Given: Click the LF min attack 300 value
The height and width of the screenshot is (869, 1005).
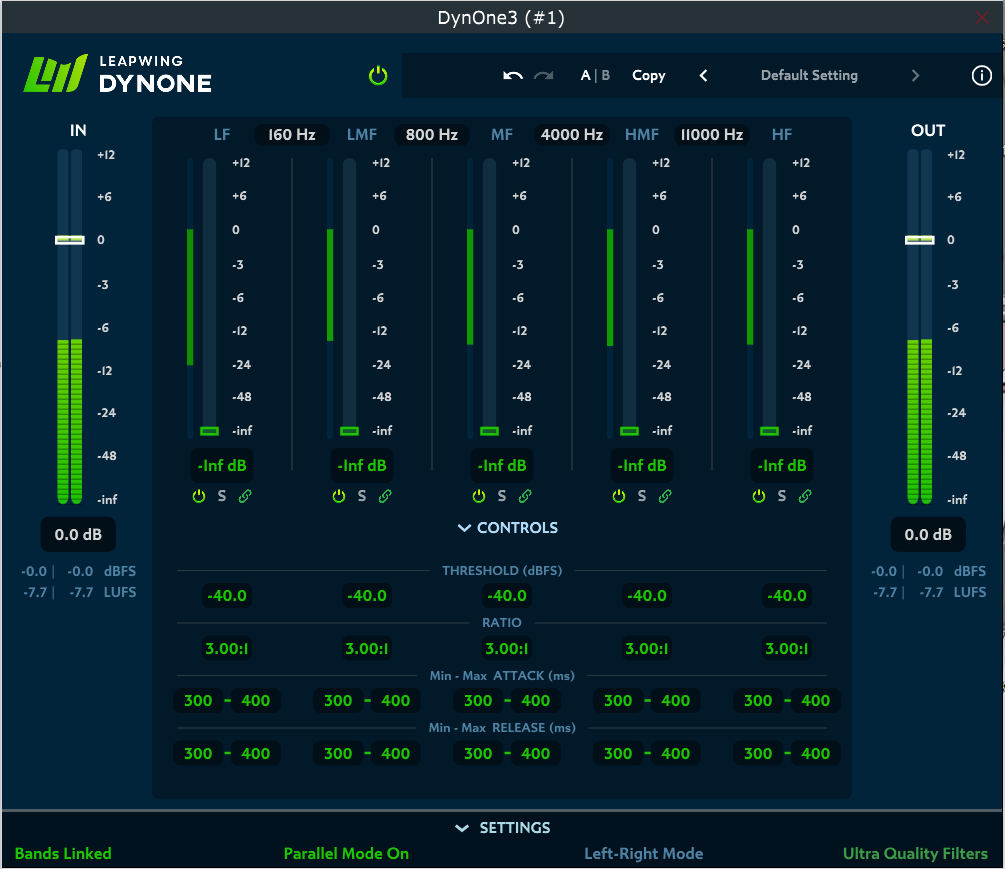Looking at the screenshot, I should [198, 701].
